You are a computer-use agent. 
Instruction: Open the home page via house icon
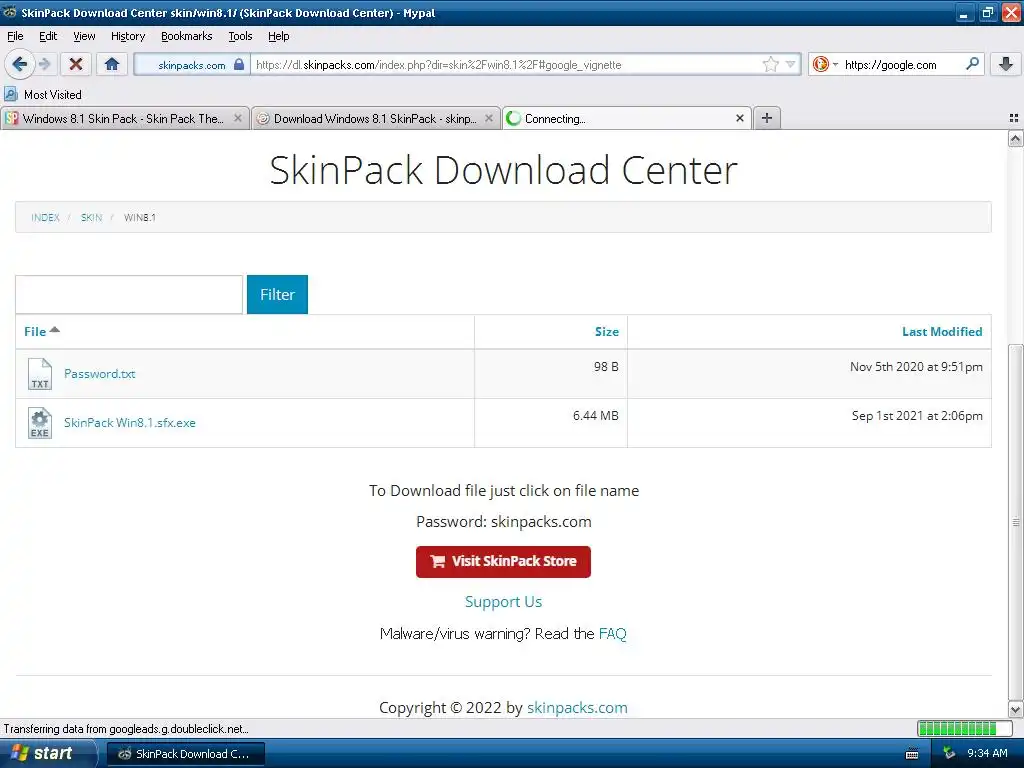click(x=112, y=64)
